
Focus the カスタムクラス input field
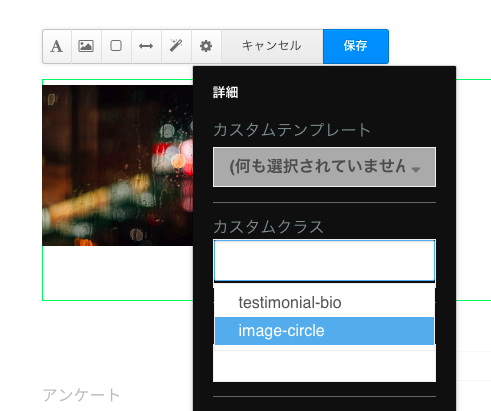(324, 261)
